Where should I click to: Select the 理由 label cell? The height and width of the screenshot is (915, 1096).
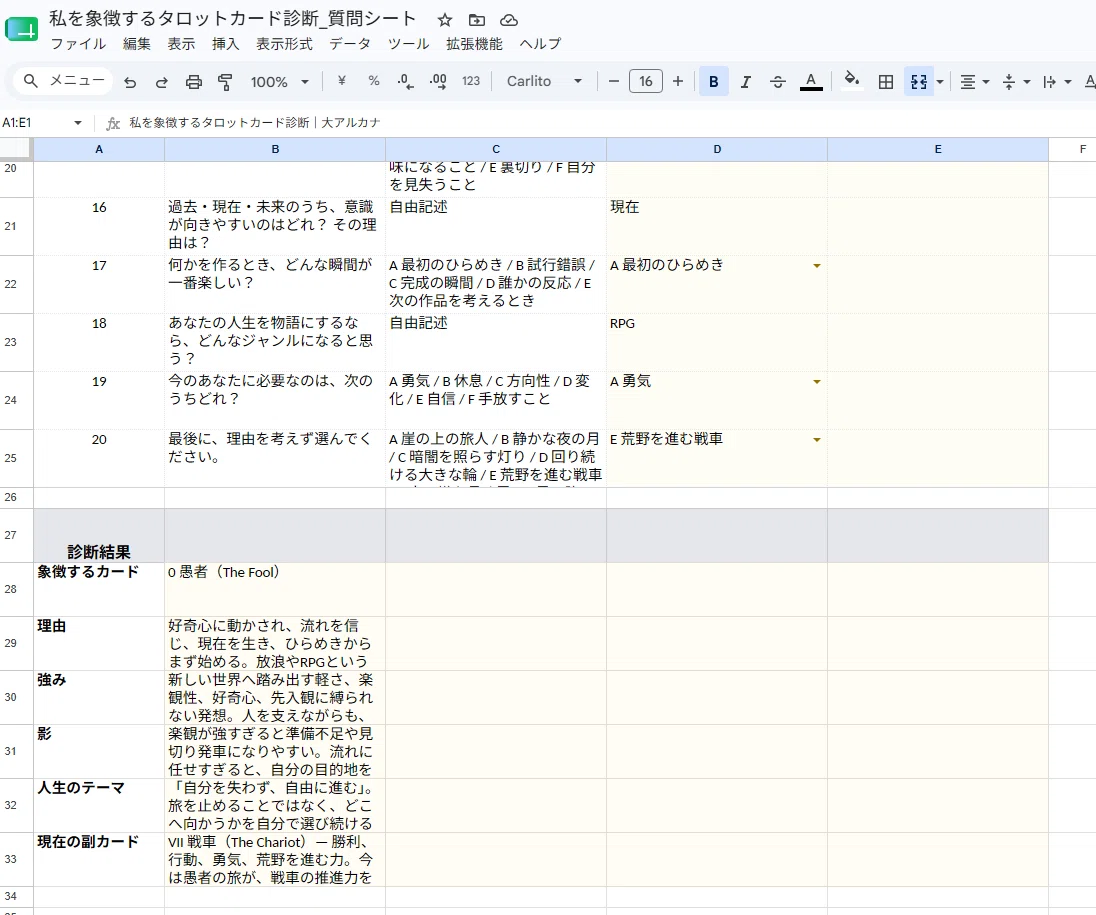99,643
